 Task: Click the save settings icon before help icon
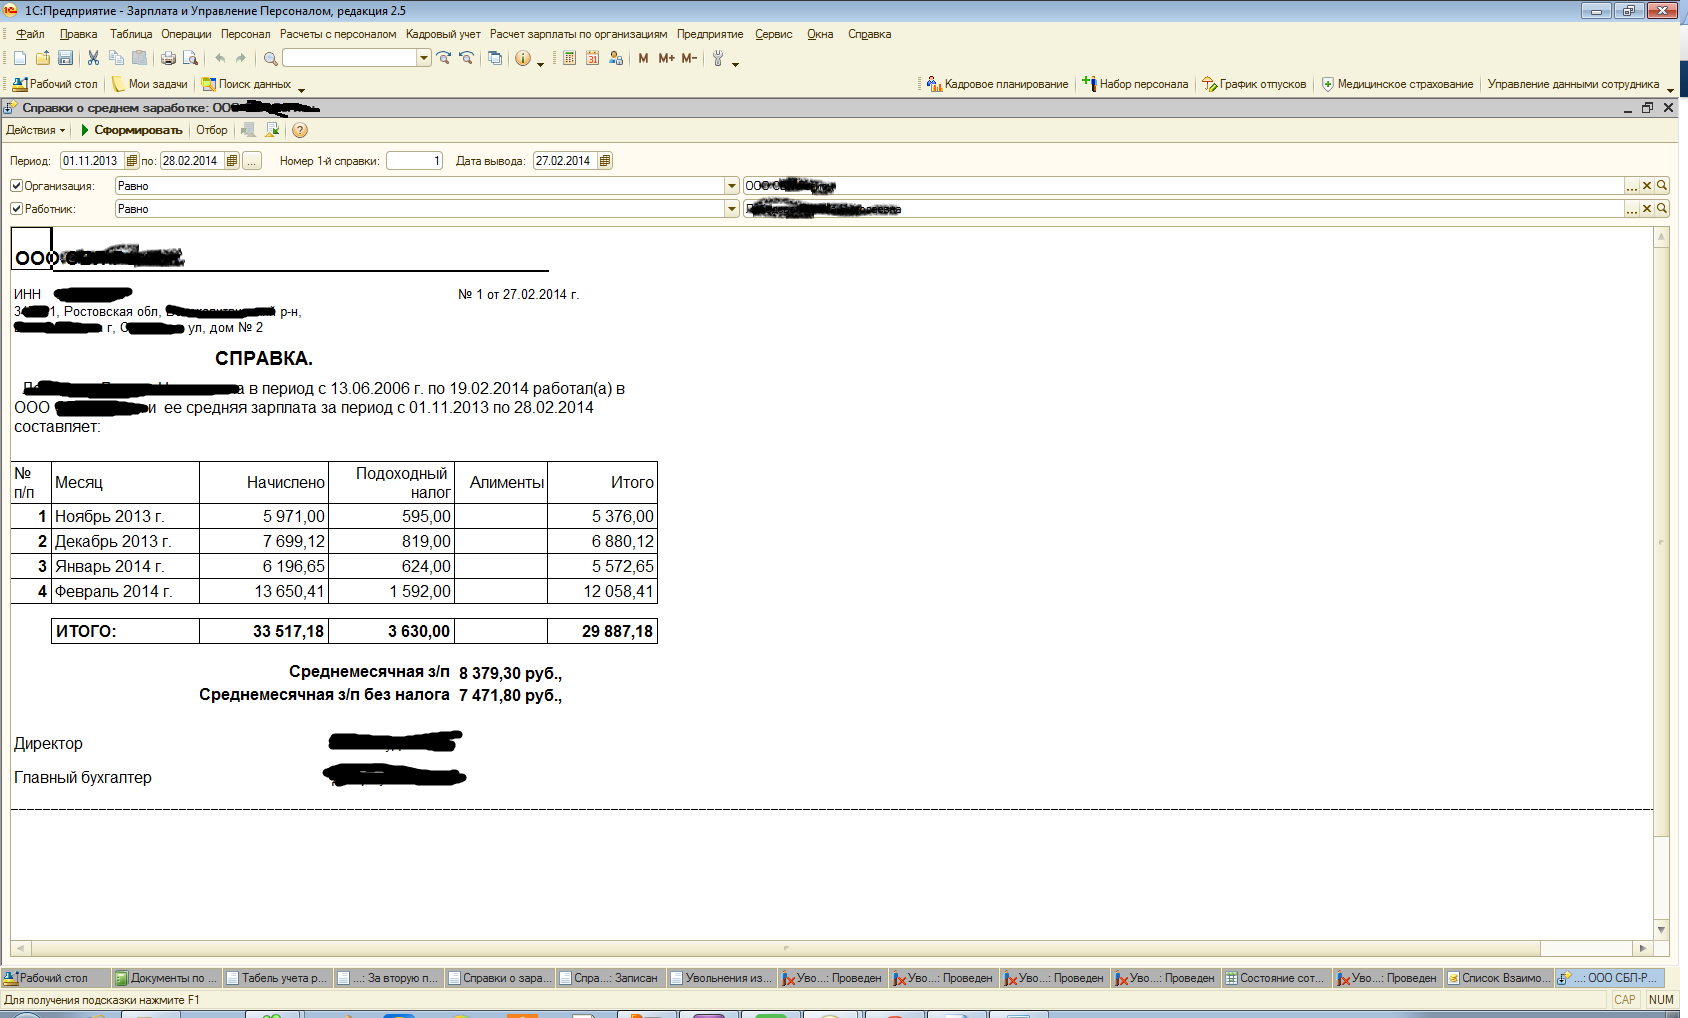(x=271, y=130)
